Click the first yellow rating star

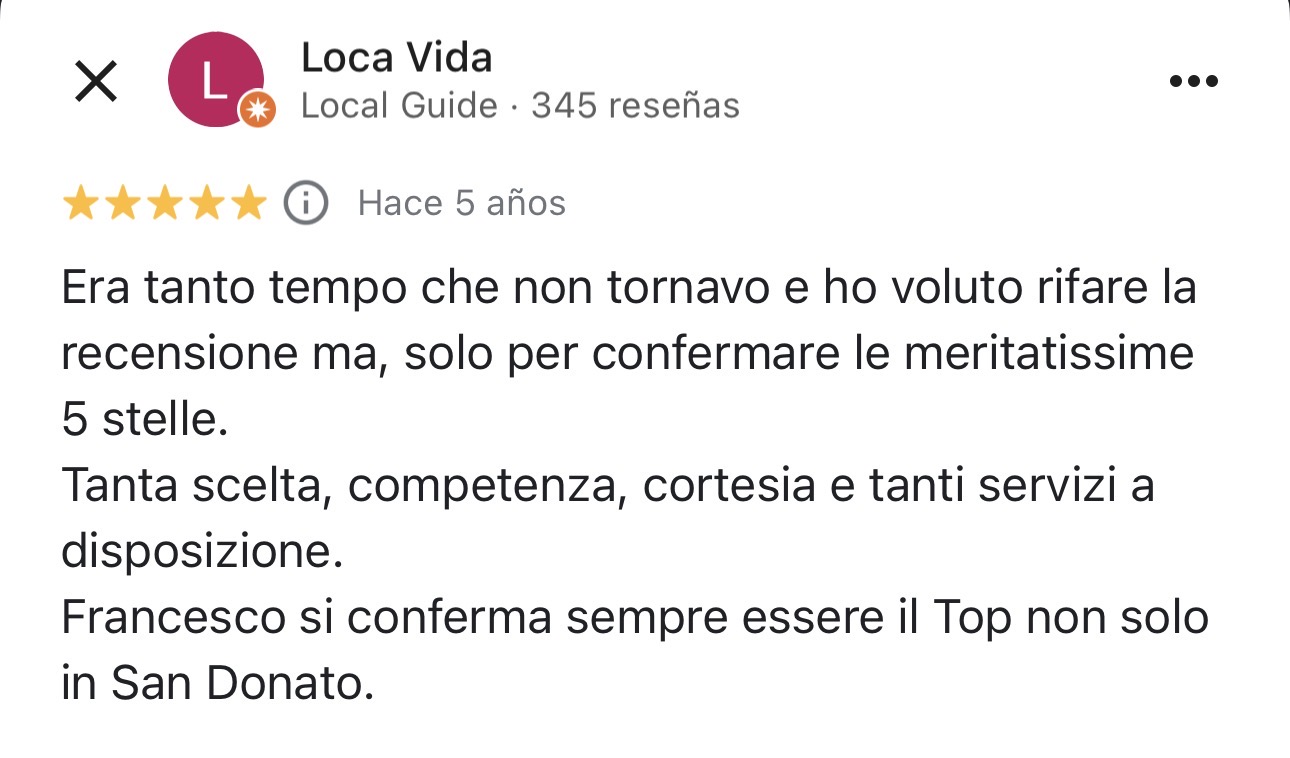click(x=80, y=204)
